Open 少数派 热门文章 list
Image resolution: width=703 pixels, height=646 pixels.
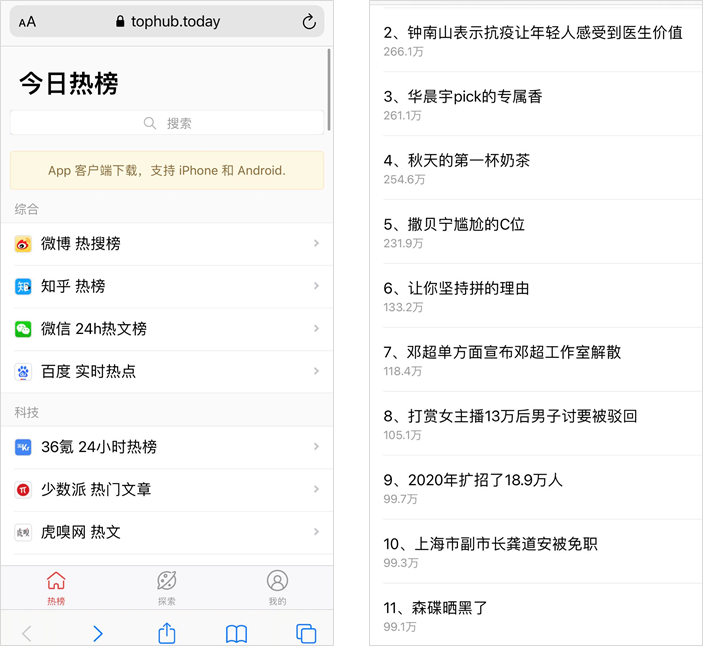point(167,490)
